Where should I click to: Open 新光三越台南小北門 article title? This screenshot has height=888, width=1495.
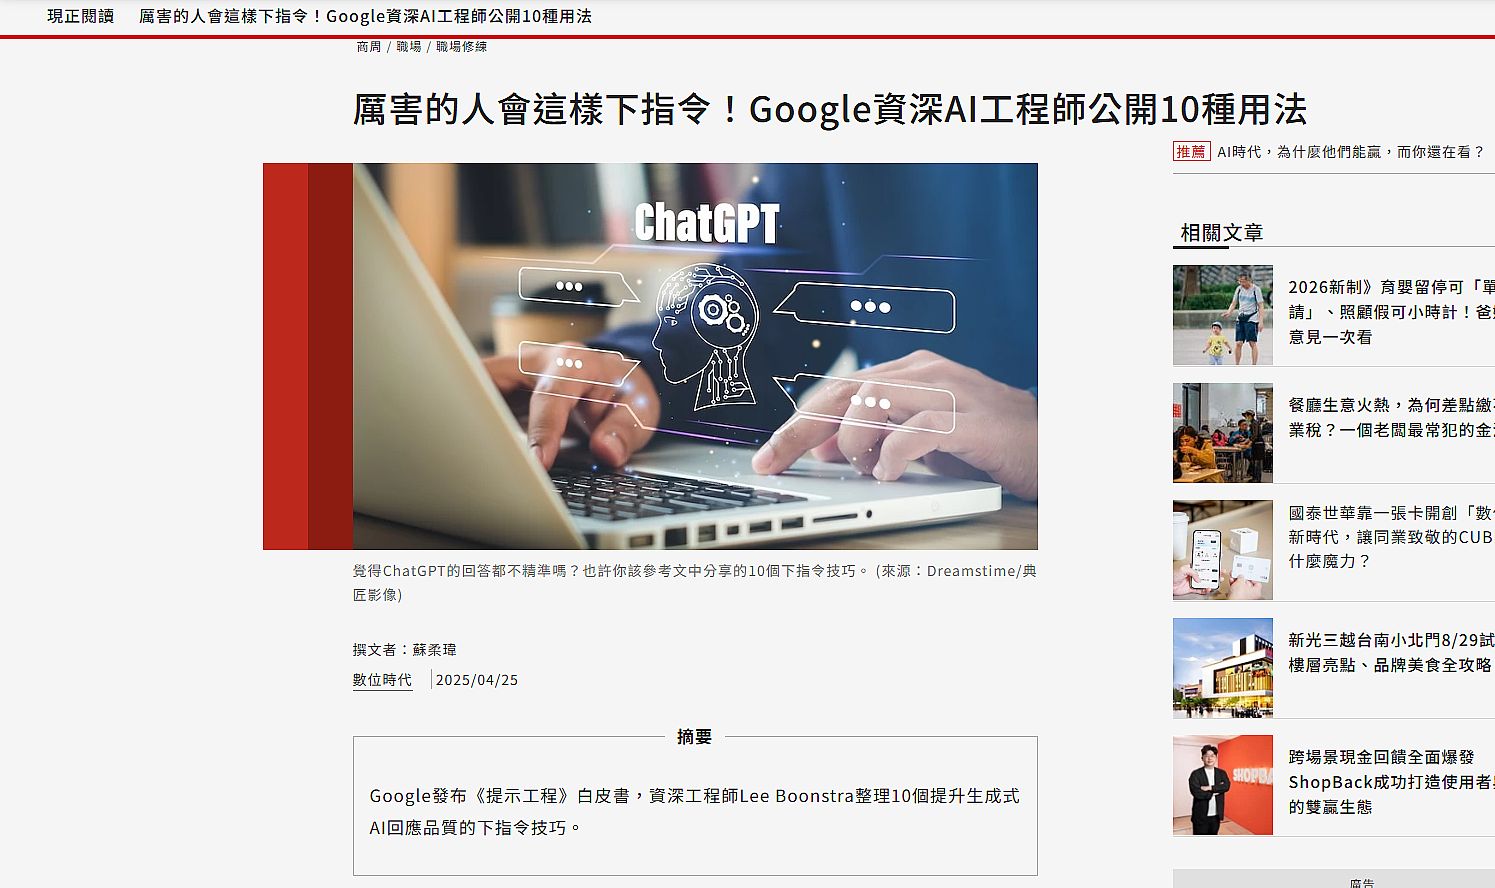coord(1391,652)
